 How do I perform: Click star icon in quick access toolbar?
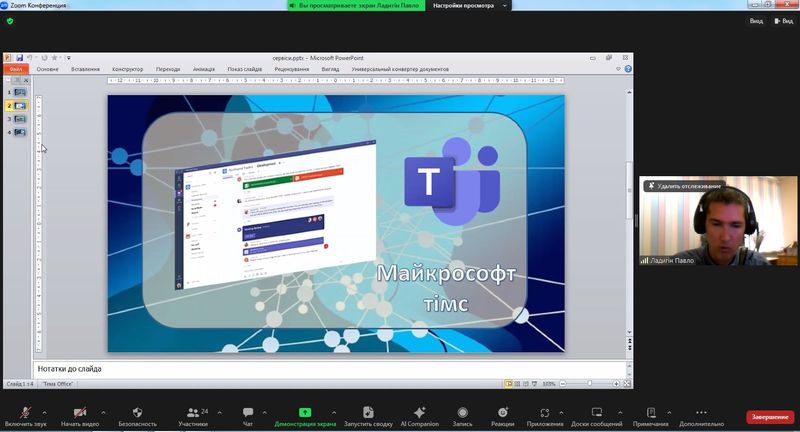(x=55, y=58)
